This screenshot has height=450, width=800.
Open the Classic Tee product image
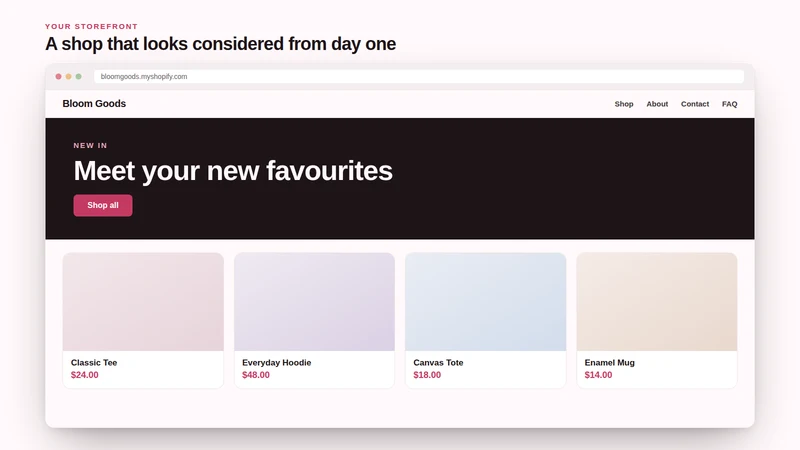click(143, 302)
